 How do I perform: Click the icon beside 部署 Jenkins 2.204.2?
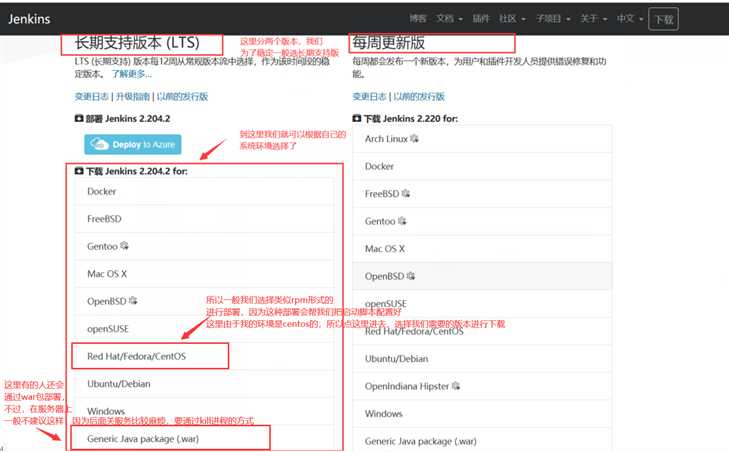pyautogui.click(x=79, y=119)
